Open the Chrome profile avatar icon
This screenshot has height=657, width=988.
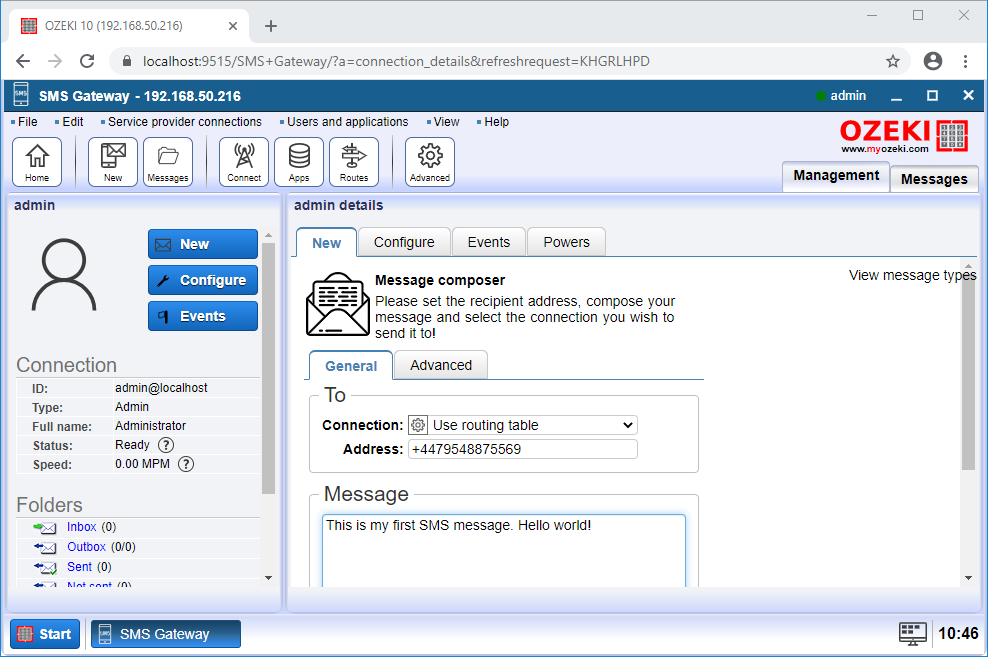[x=933, y=61]
